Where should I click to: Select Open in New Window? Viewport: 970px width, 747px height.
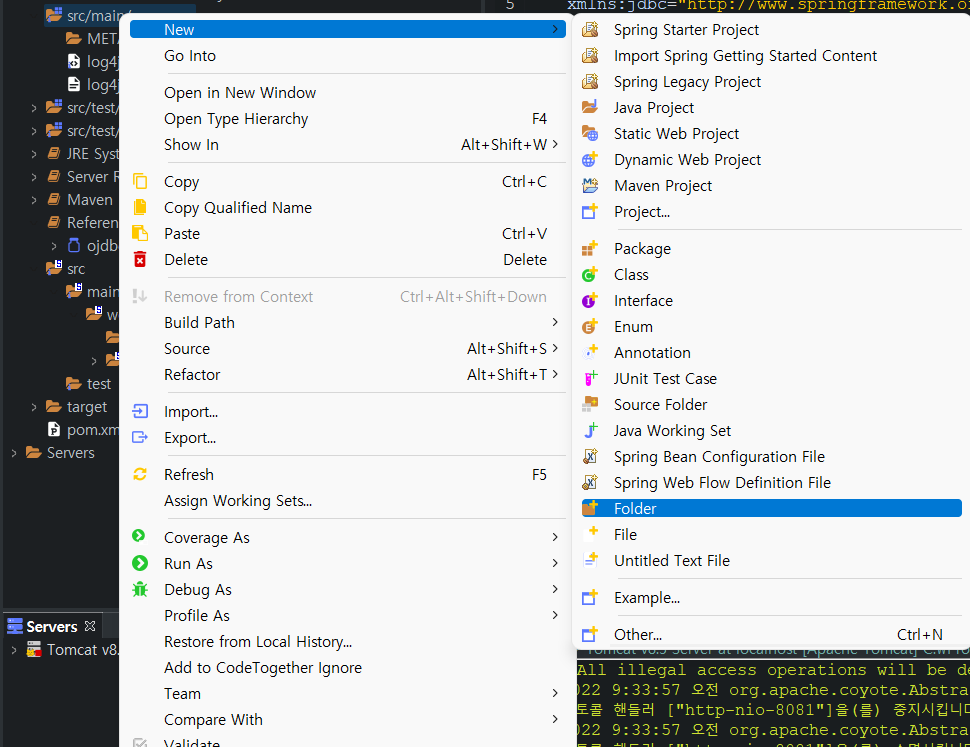point(240,93)
